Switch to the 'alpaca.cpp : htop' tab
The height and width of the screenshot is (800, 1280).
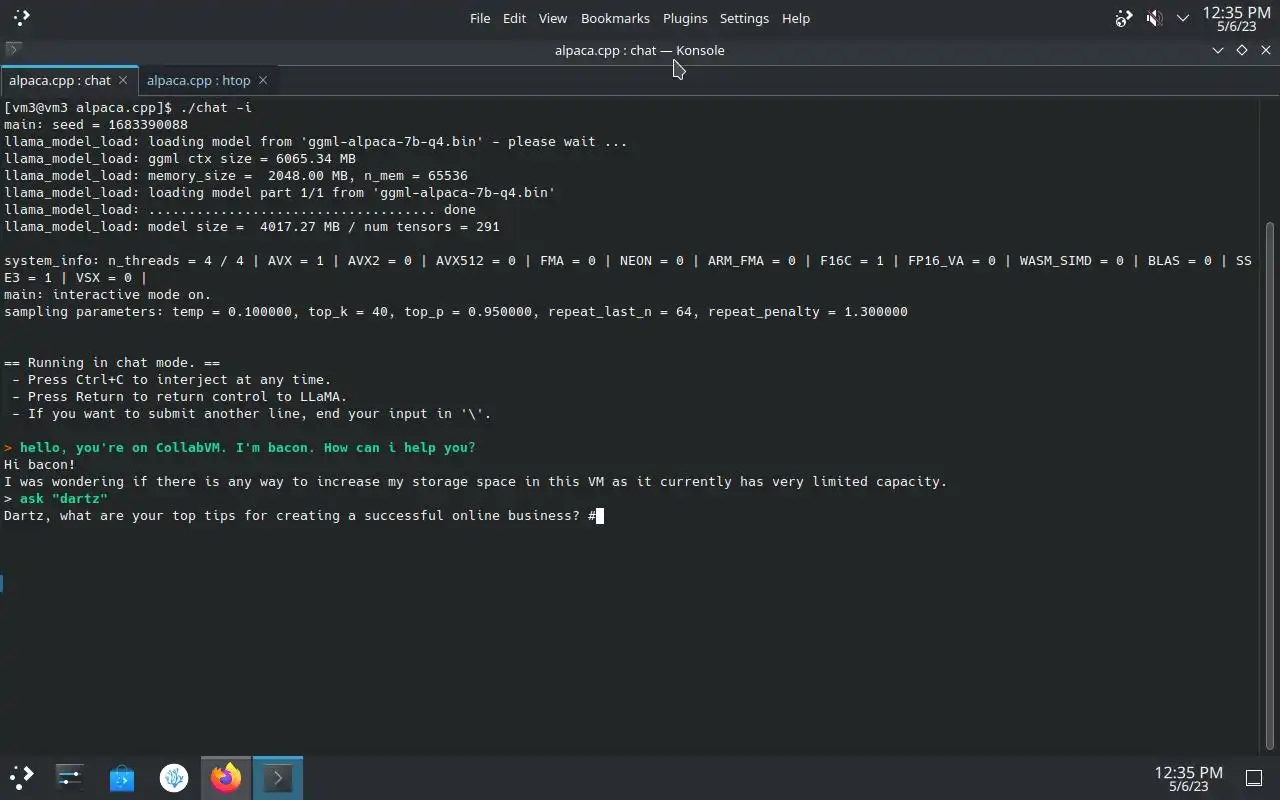(208, 80)
